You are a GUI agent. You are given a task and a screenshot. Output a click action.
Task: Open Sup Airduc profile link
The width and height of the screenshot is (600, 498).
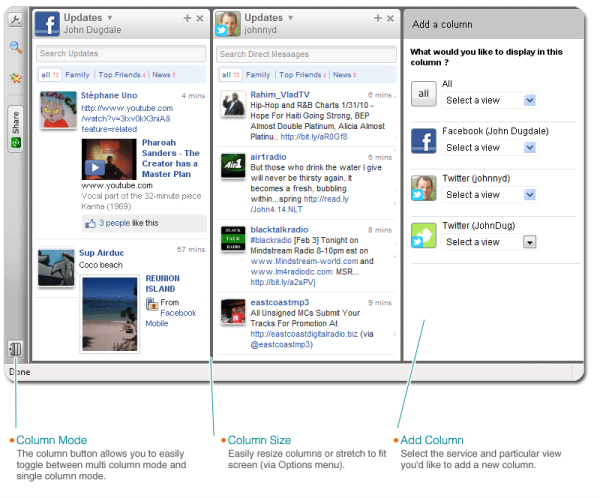click(101, 253)
